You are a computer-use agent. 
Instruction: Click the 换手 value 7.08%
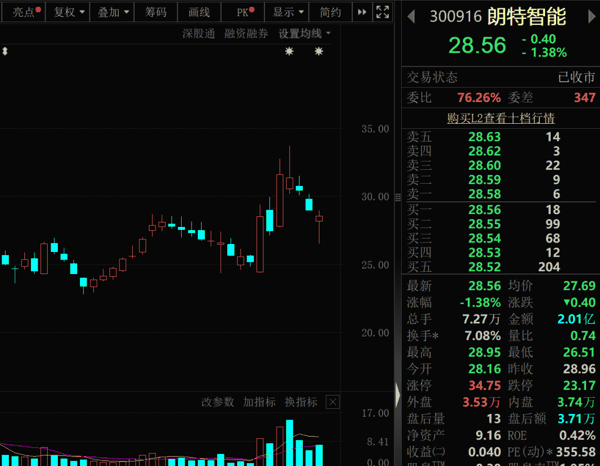tap(483, 336)
